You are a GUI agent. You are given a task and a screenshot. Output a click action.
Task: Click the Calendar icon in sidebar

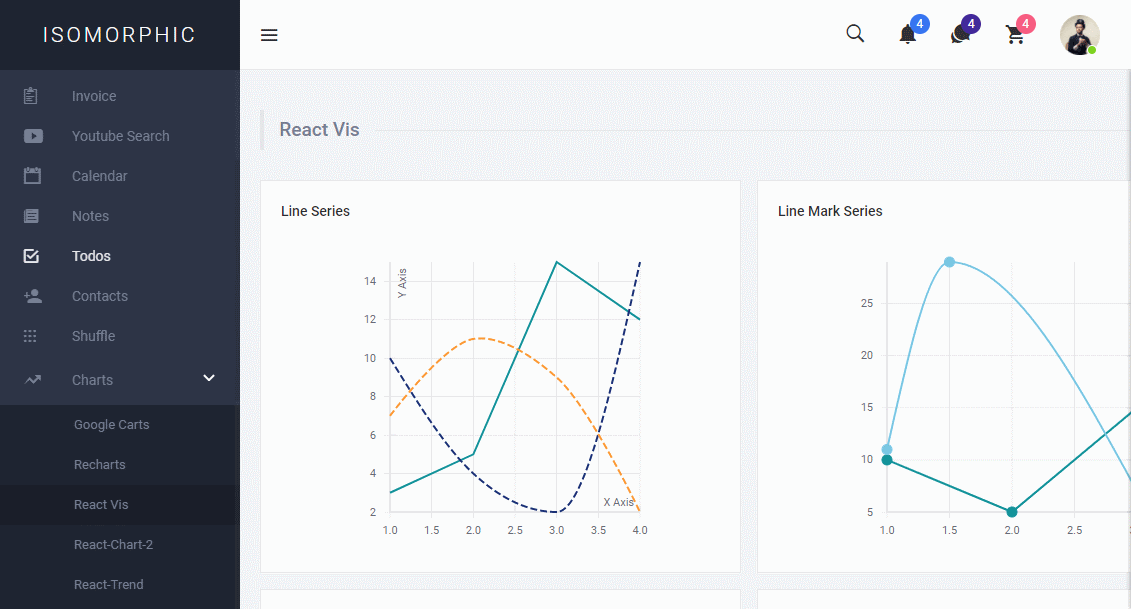tap(32, 175)
